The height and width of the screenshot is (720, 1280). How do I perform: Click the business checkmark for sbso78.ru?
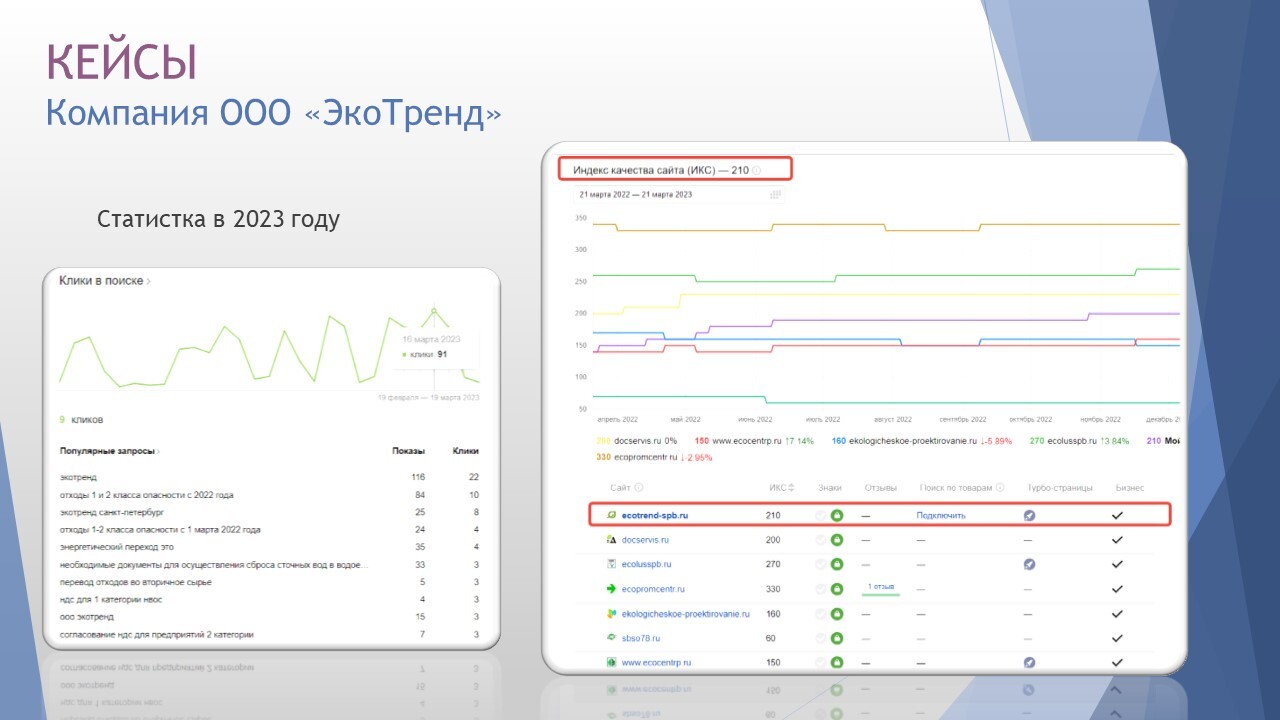(x=1117, y=638)
